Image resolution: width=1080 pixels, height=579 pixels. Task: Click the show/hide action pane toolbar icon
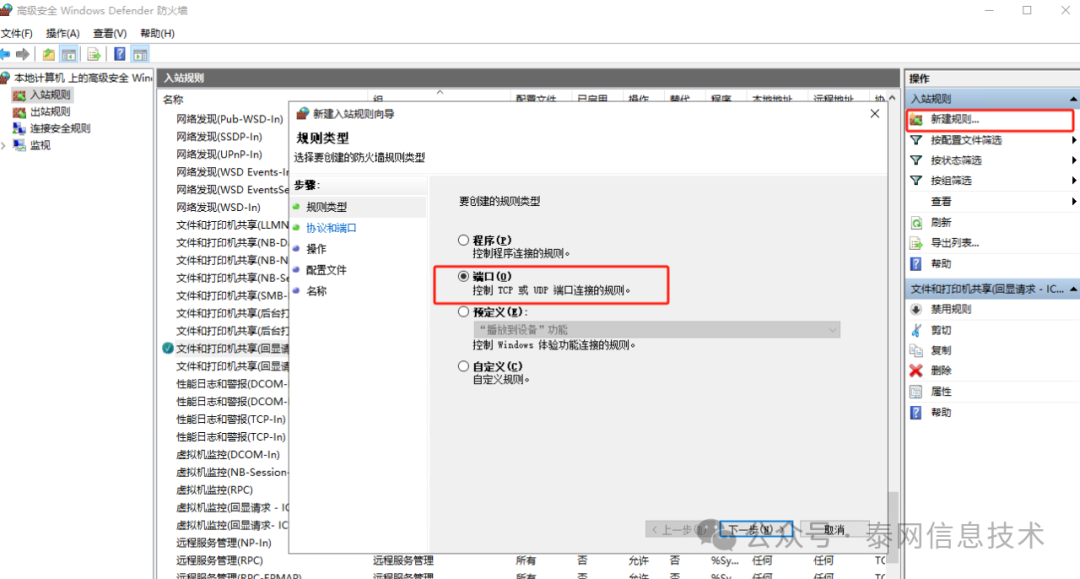(x=141, y=54)
